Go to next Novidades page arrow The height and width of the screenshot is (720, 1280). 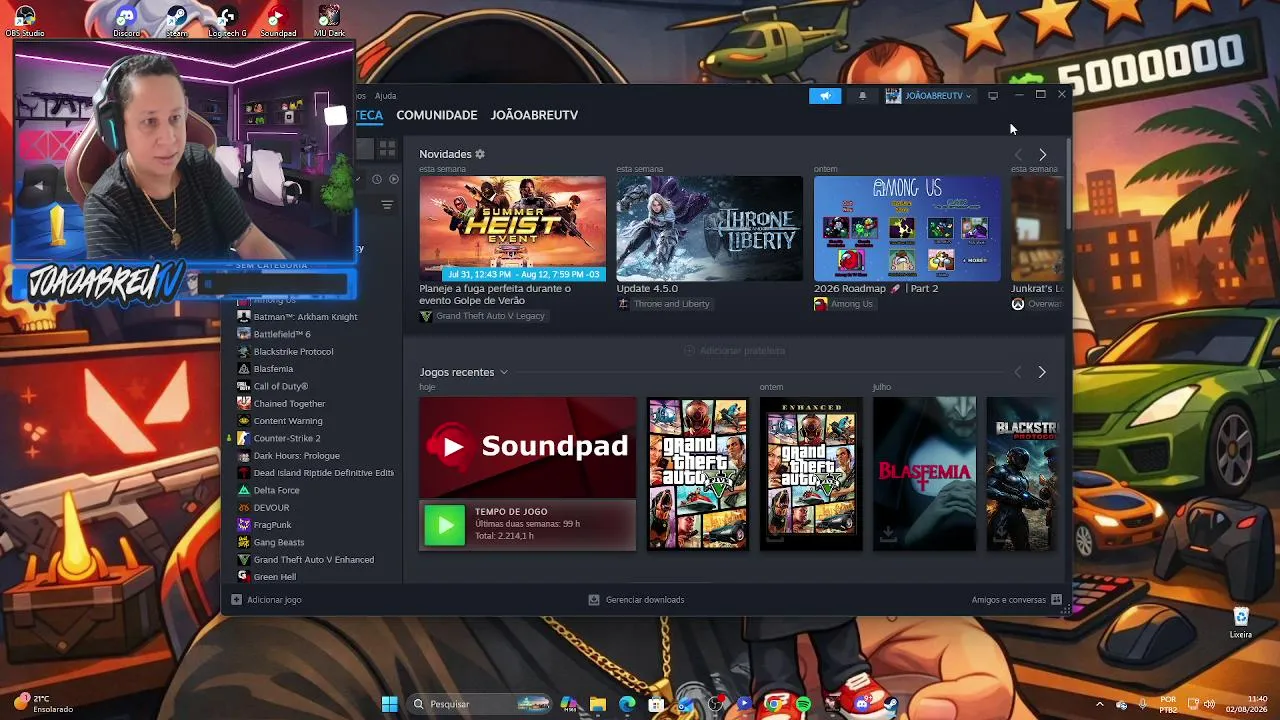coord(1042,155)
